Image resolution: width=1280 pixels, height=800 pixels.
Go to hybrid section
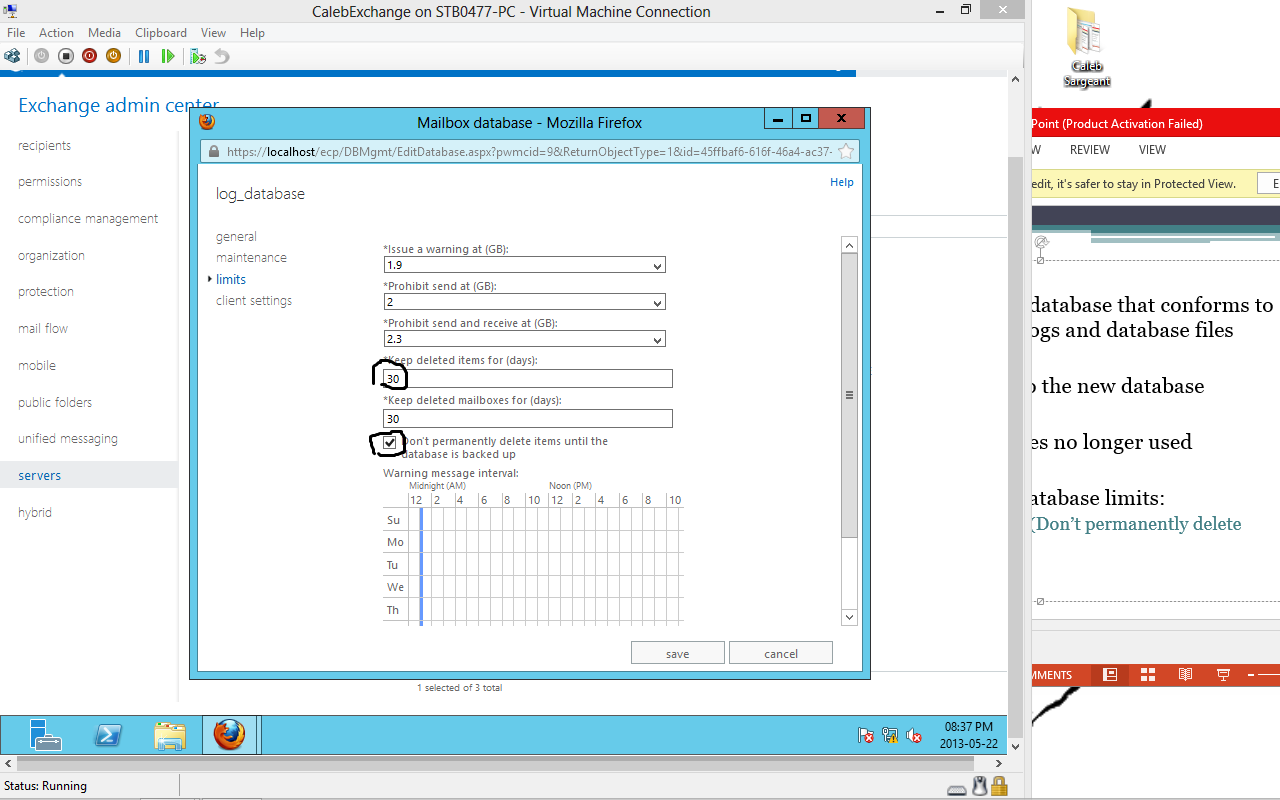tap(35, 513)
